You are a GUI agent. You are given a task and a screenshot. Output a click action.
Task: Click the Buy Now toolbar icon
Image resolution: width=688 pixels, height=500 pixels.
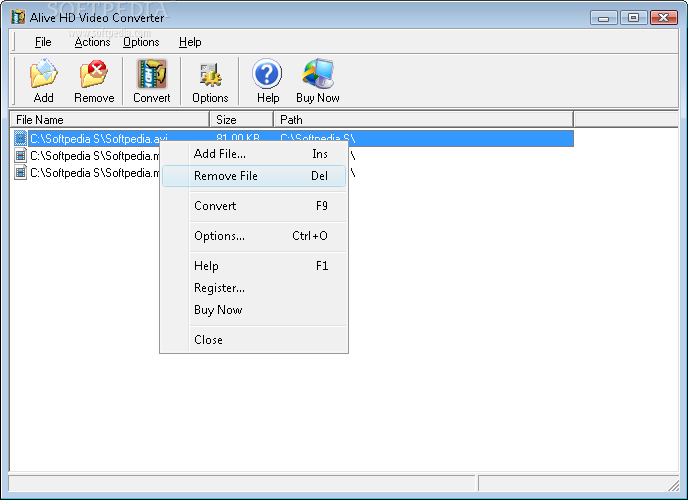(x=318, y=81)
